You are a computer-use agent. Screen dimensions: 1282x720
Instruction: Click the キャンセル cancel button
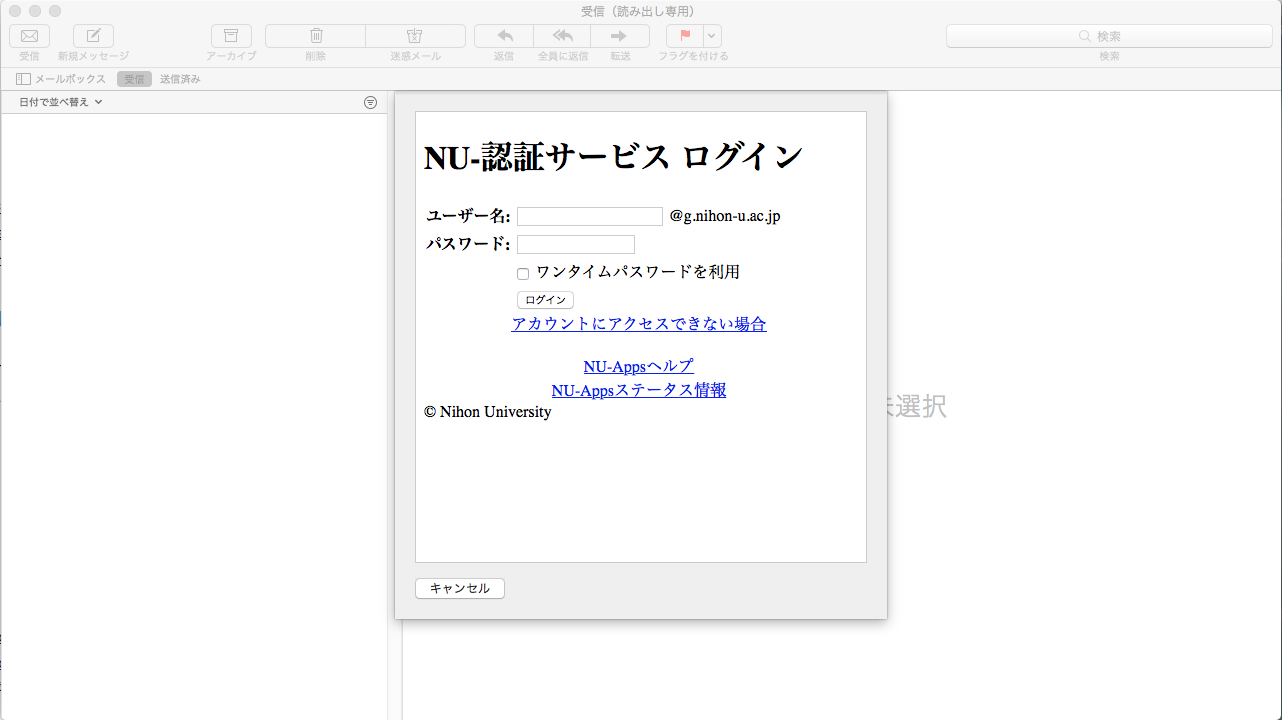pyautogui.click(x=460, y=589)
